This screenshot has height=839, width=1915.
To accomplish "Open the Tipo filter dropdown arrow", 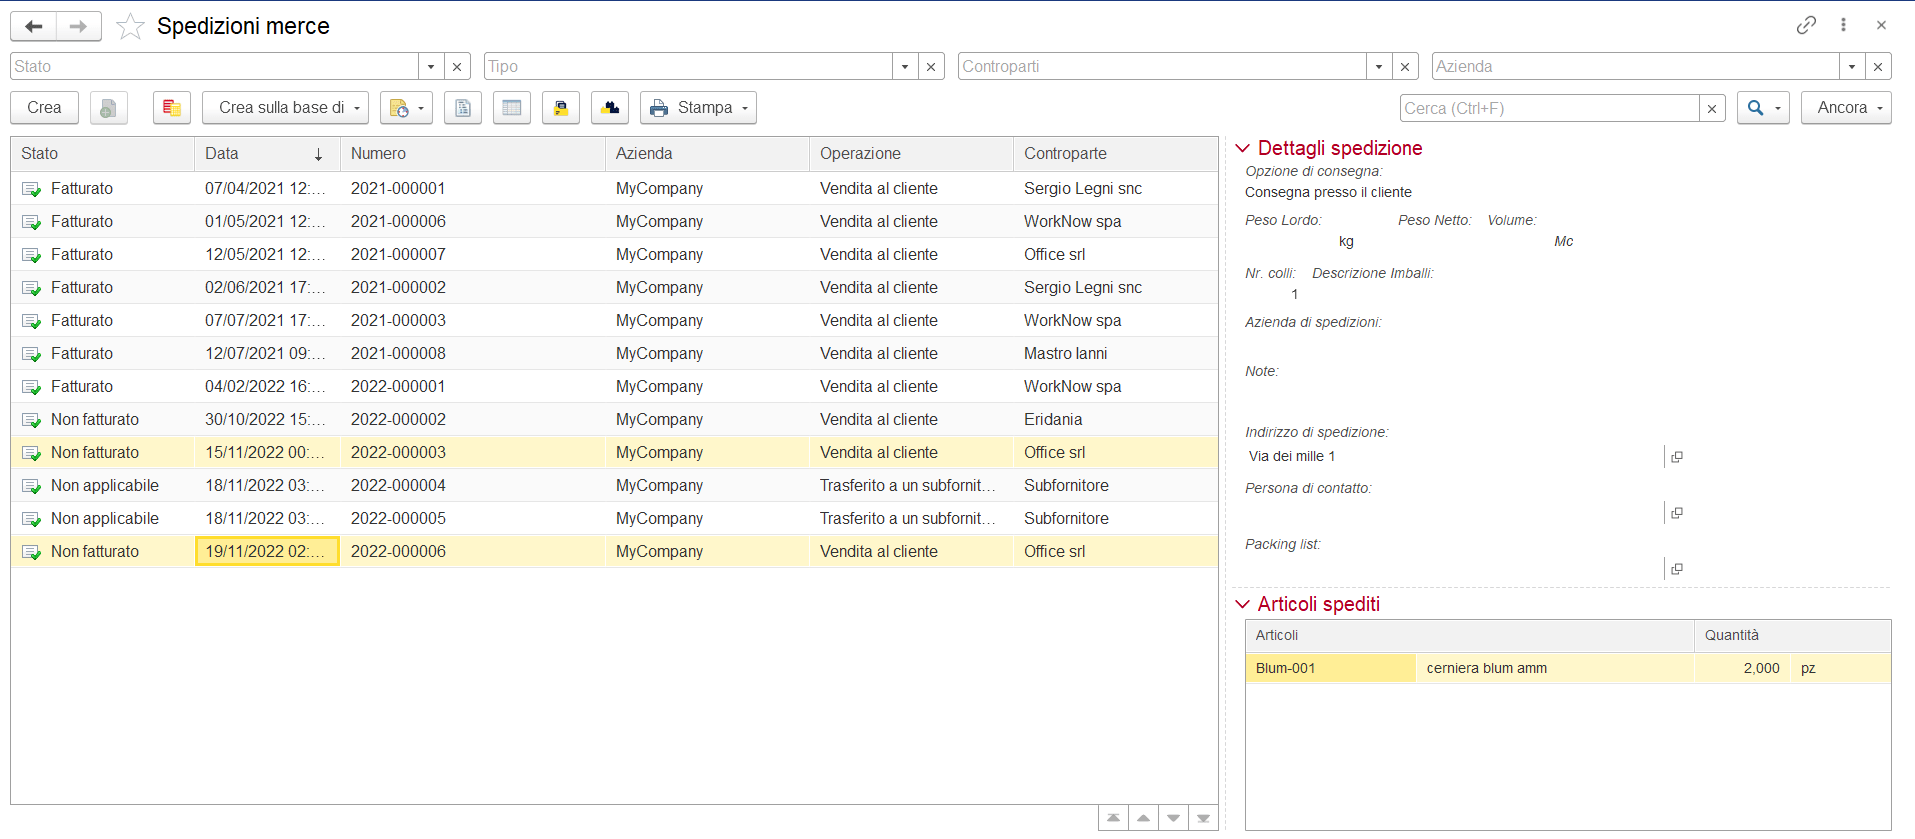I will tap(905, 66).
